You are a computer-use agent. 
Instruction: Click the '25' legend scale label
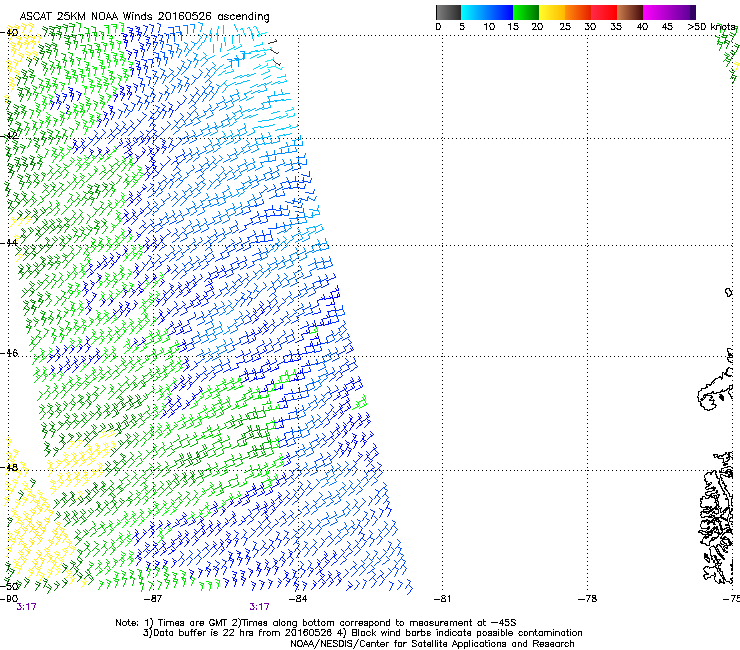565,27
